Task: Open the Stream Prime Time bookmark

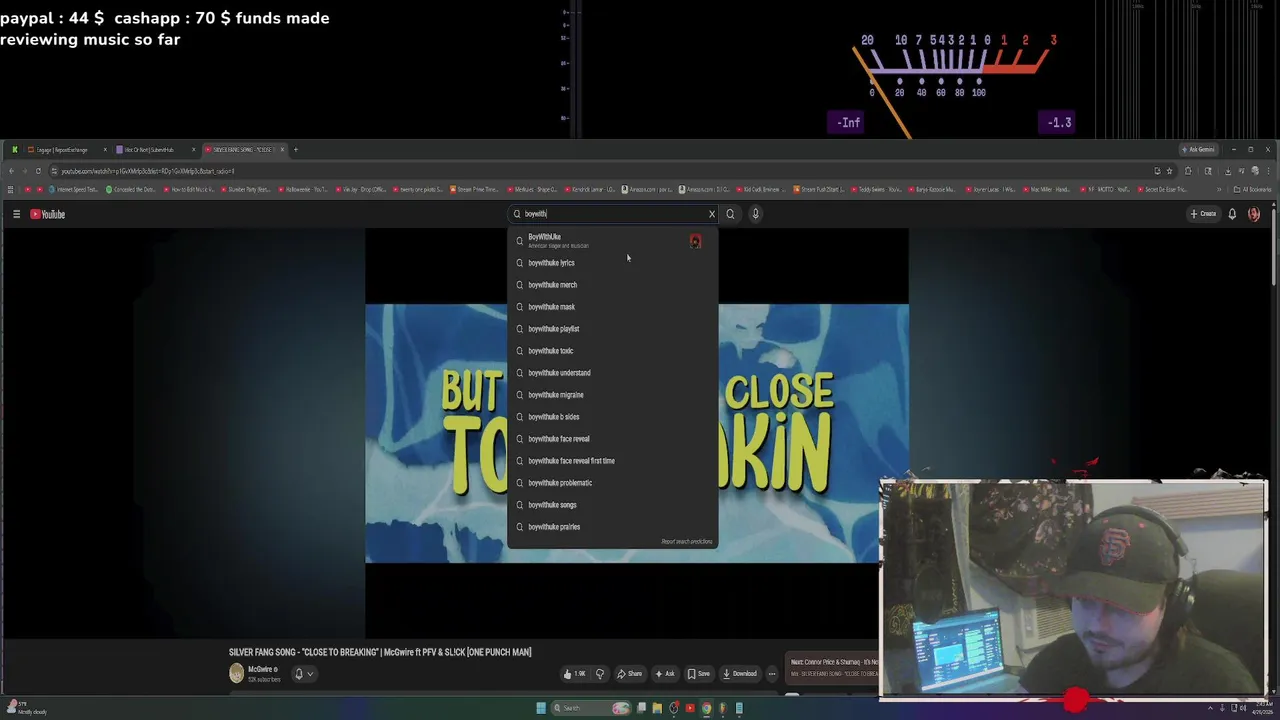Action: point(475,189)
